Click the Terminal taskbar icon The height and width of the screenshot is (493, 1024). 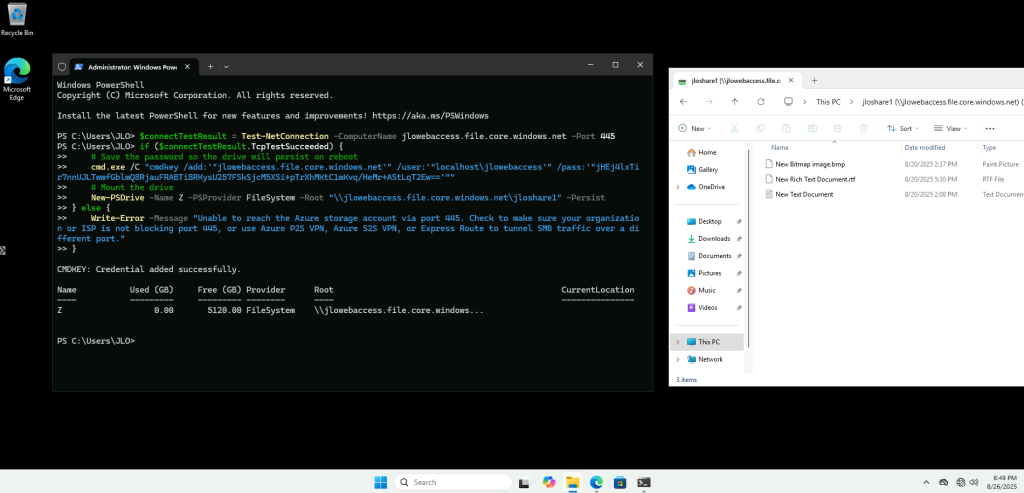(644, 482)
